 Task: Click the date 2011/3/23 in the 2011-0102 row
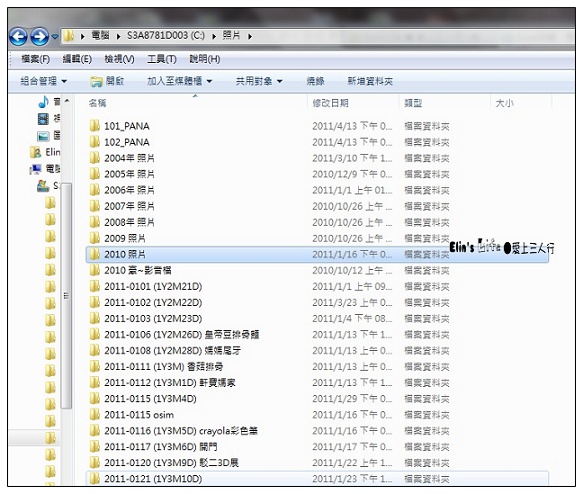tap(335, 302)
